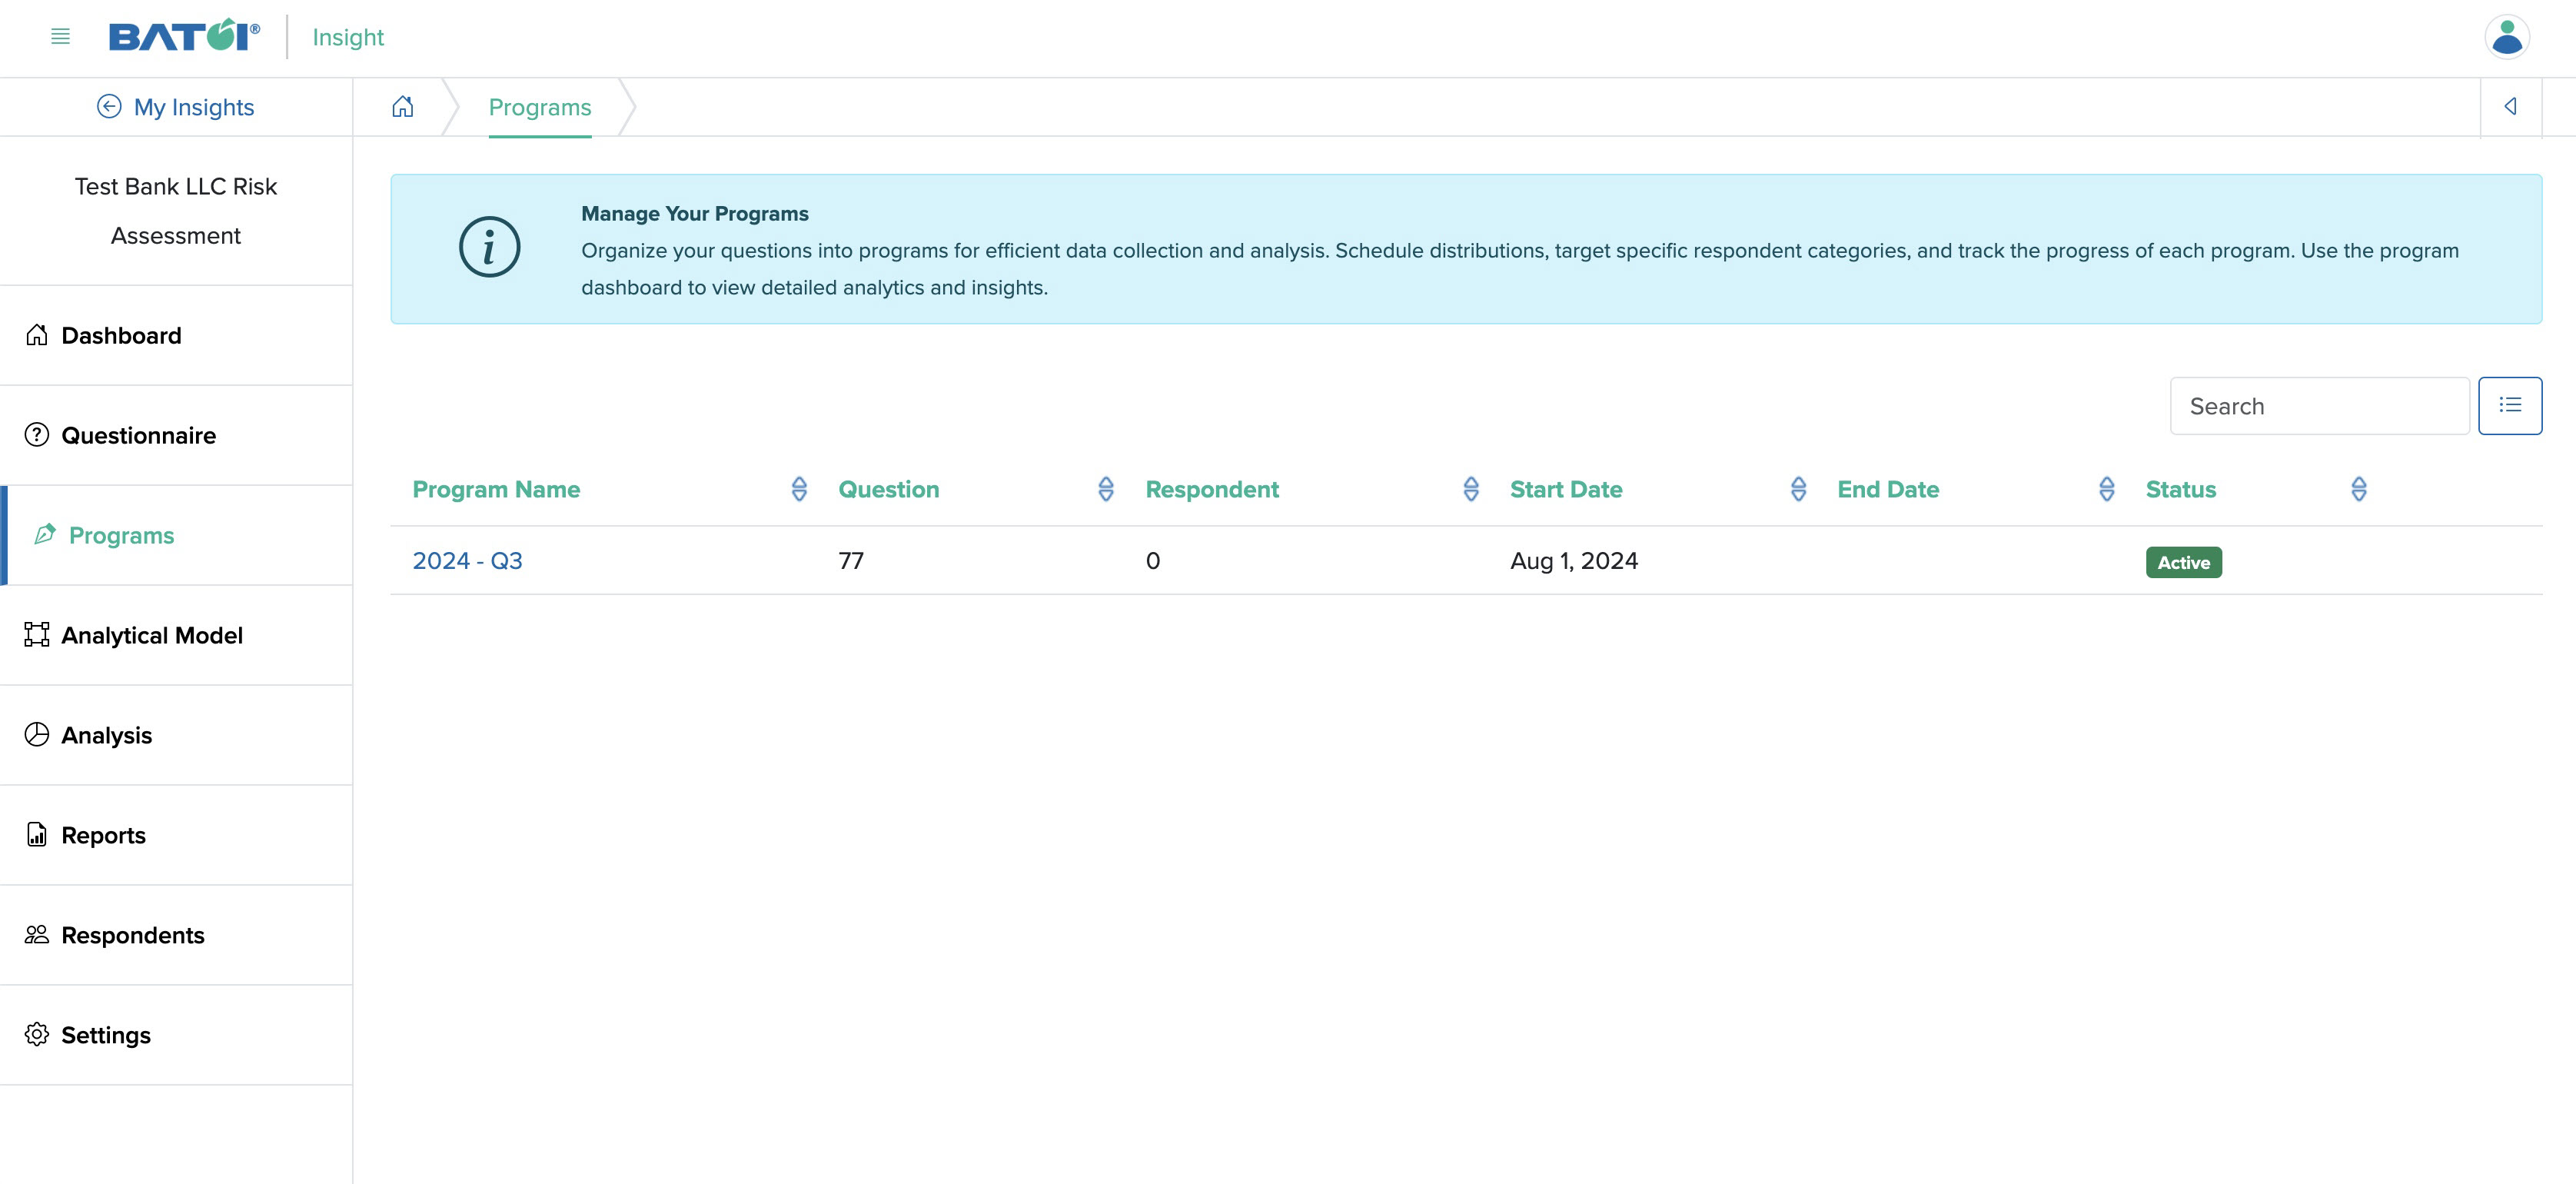Click the My Insights back arrow
The image size is (2576, 1184).
[x=108, y=107]
